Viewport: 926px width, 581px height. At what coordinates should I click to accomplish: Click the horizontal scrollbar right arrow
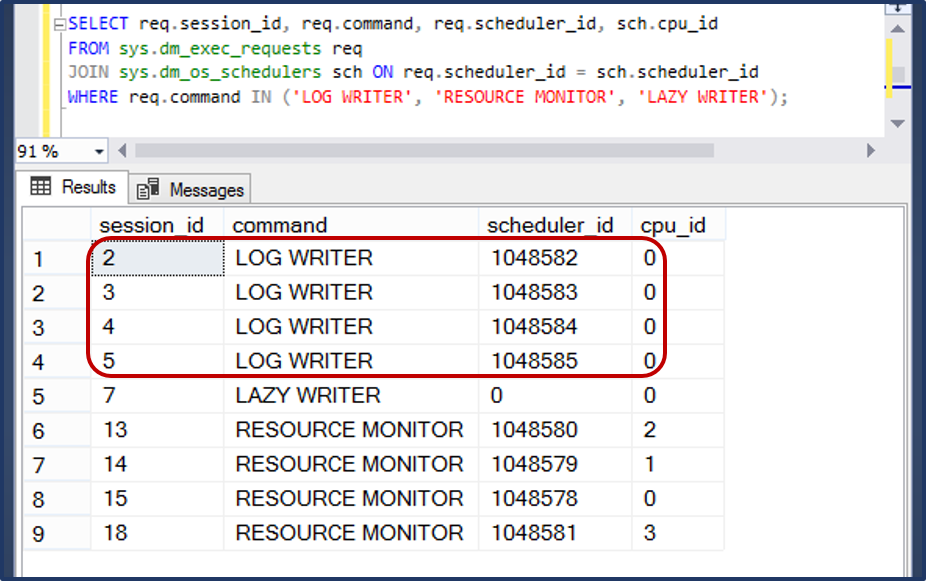pyautogui.click(x=869, y=151)
